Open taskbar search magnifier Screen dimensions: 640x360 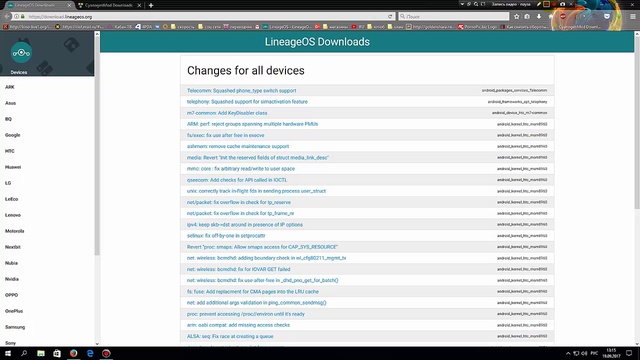pyautogui.click(x=24, y=353)
